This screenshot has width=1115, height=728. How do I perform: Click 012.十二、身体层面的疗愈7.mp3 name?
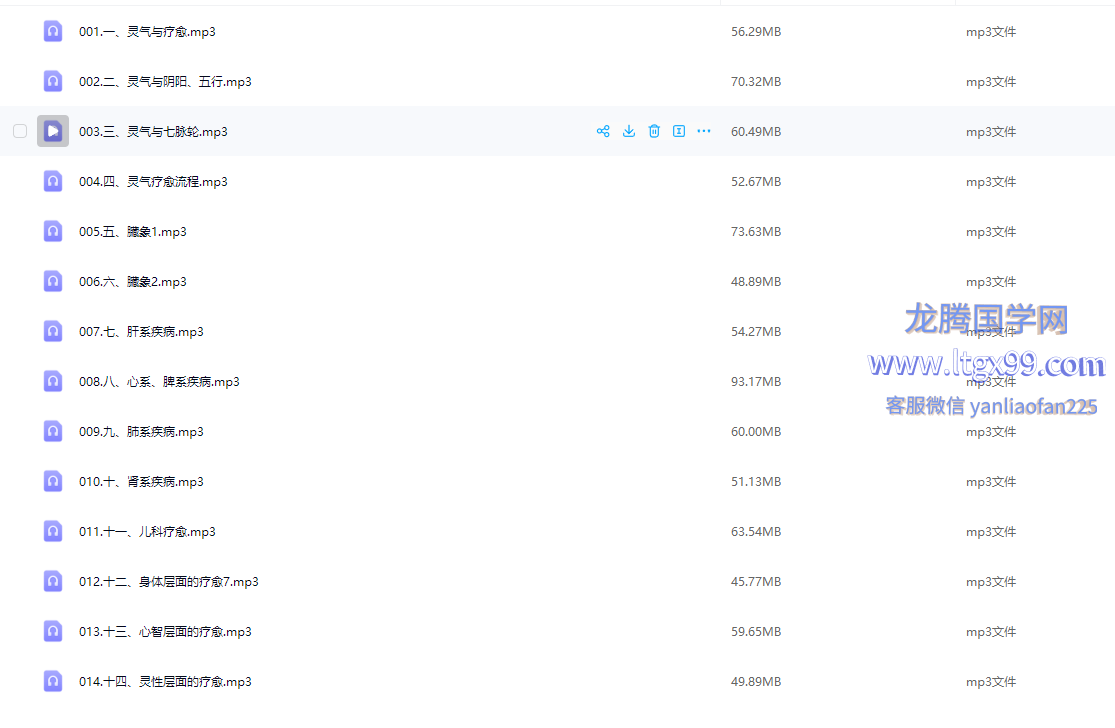[x=168, y=582]
